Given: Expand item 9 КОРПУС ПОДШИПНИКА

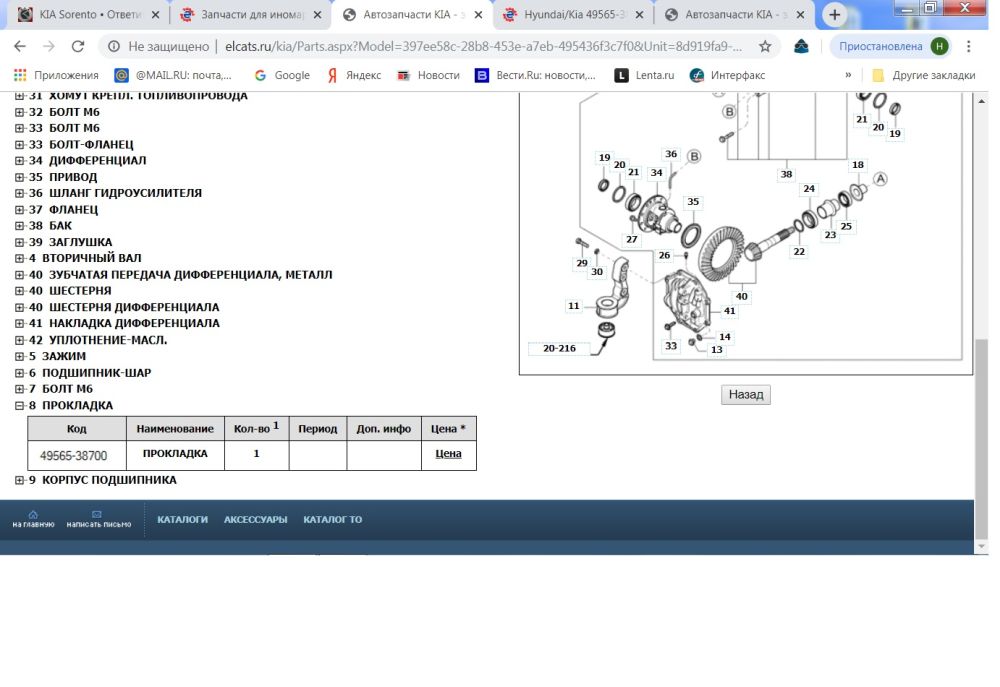Looking at the screenshot, I should coord(19,481).
